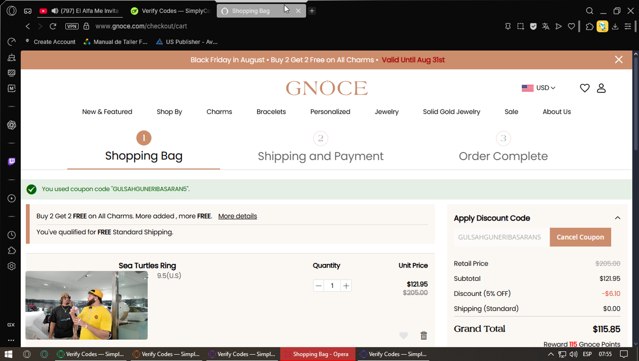Click the GNOCE logo
Viewport: 639px width, 361px height.
click(x=326, y=88)
